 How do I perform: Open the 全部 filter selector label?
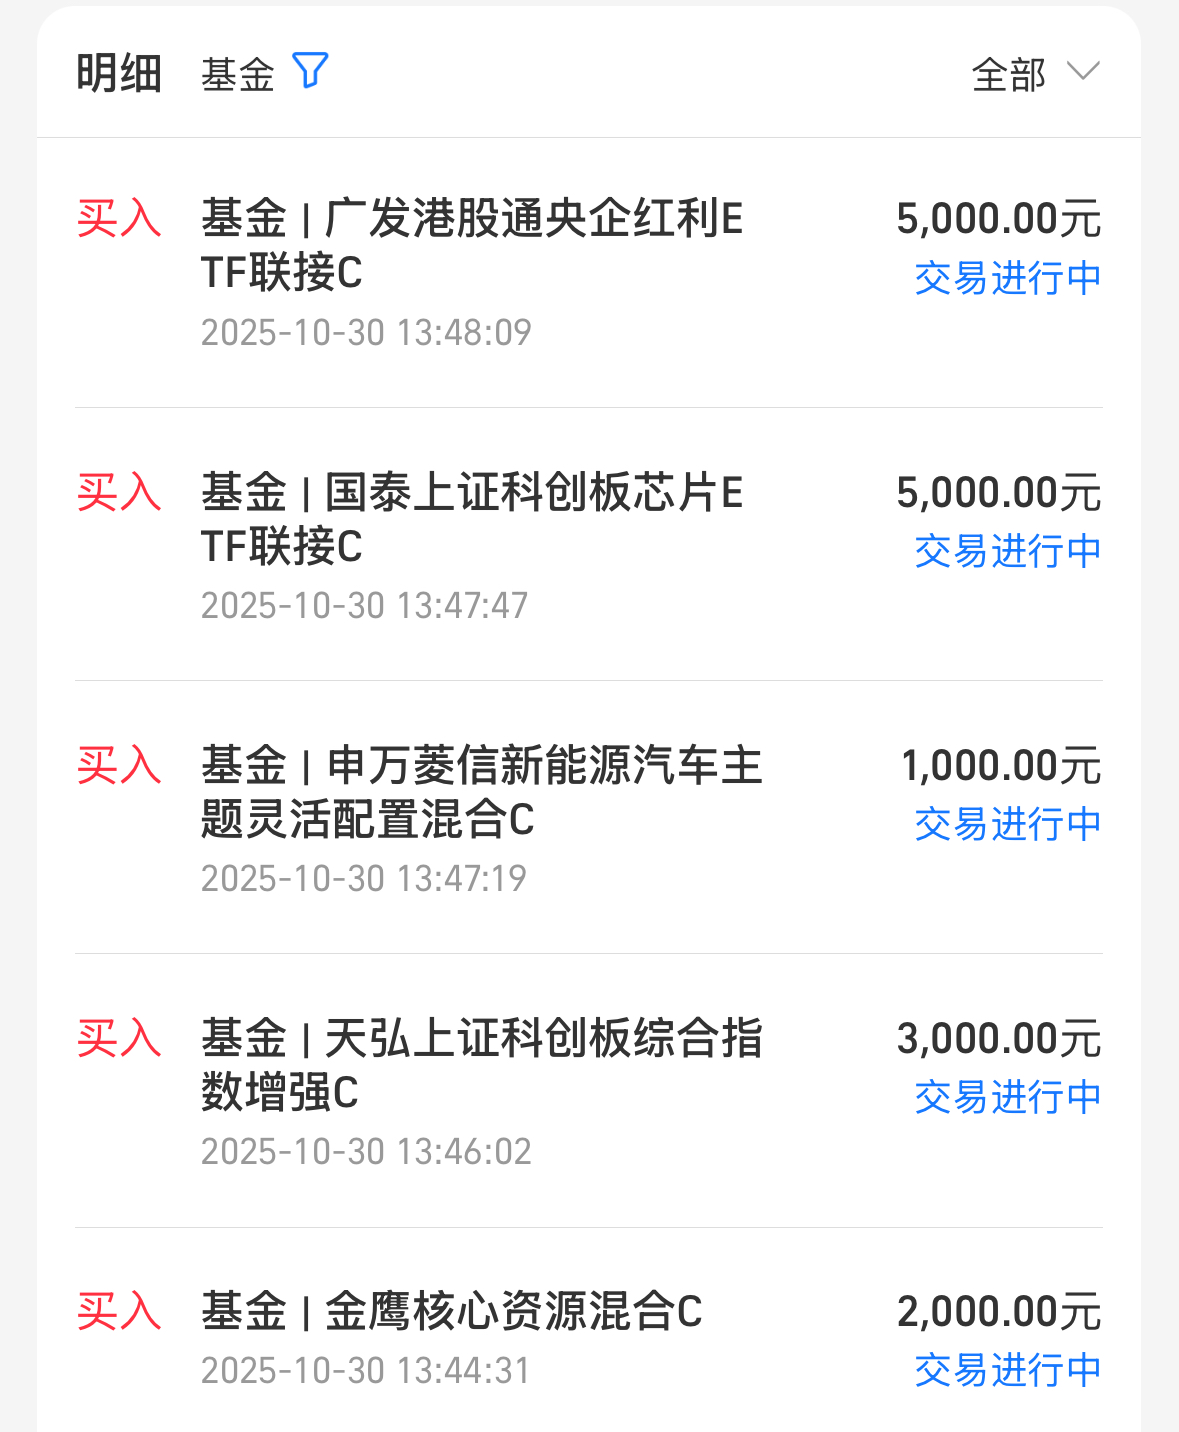point(1009,75)
